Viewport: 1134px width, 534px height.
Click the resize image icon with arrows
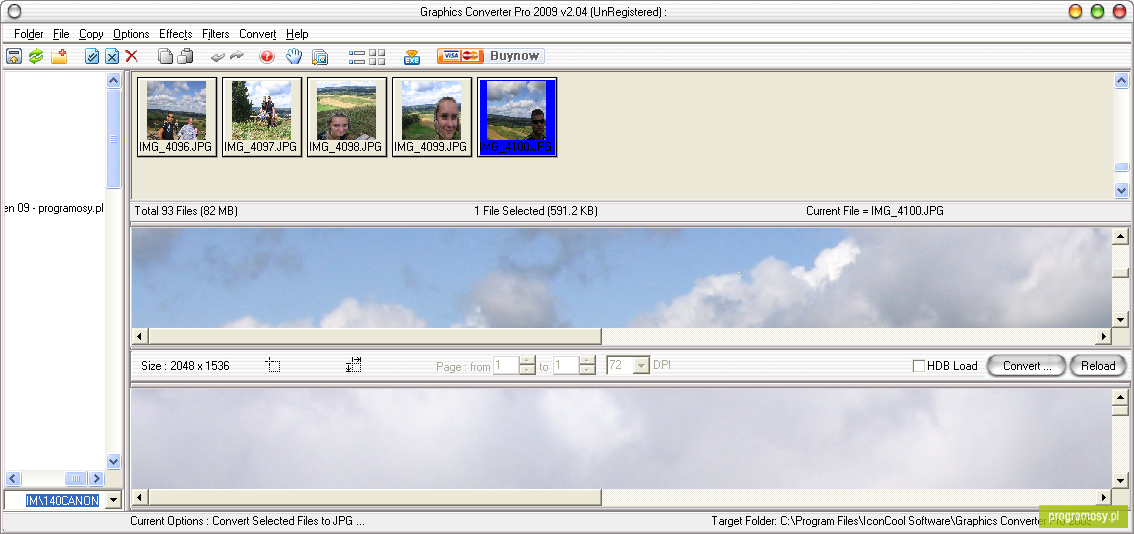354,365
